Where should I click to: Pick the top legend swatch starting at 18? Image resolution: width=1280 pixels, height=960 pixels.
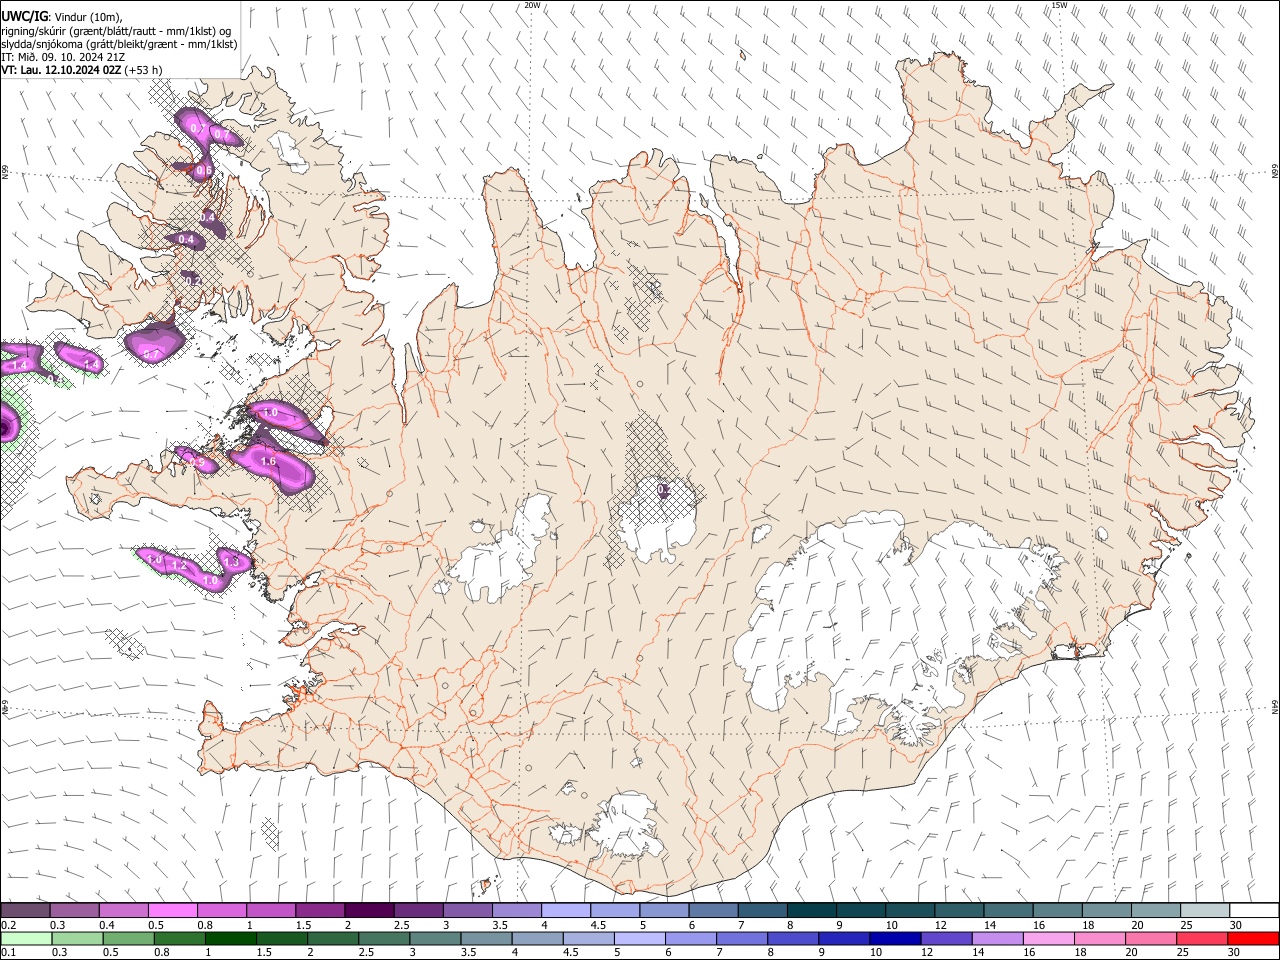click(1105, 910)
